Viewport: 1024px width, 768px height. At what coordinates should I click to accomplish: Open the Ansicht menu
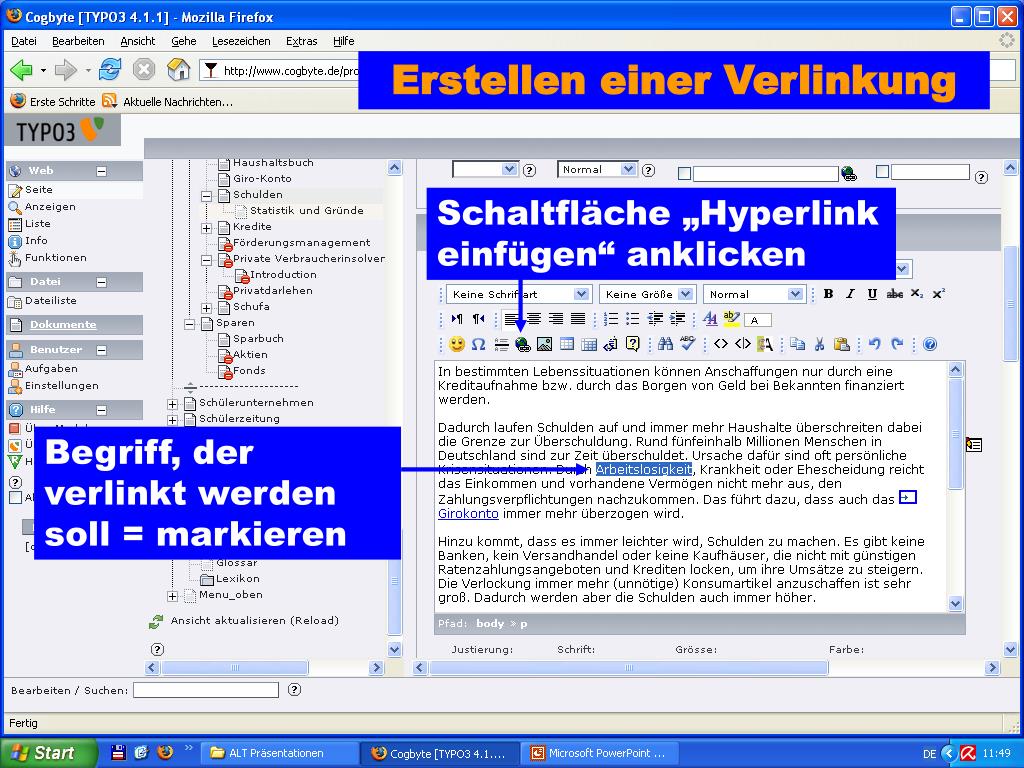coord(138,41)
